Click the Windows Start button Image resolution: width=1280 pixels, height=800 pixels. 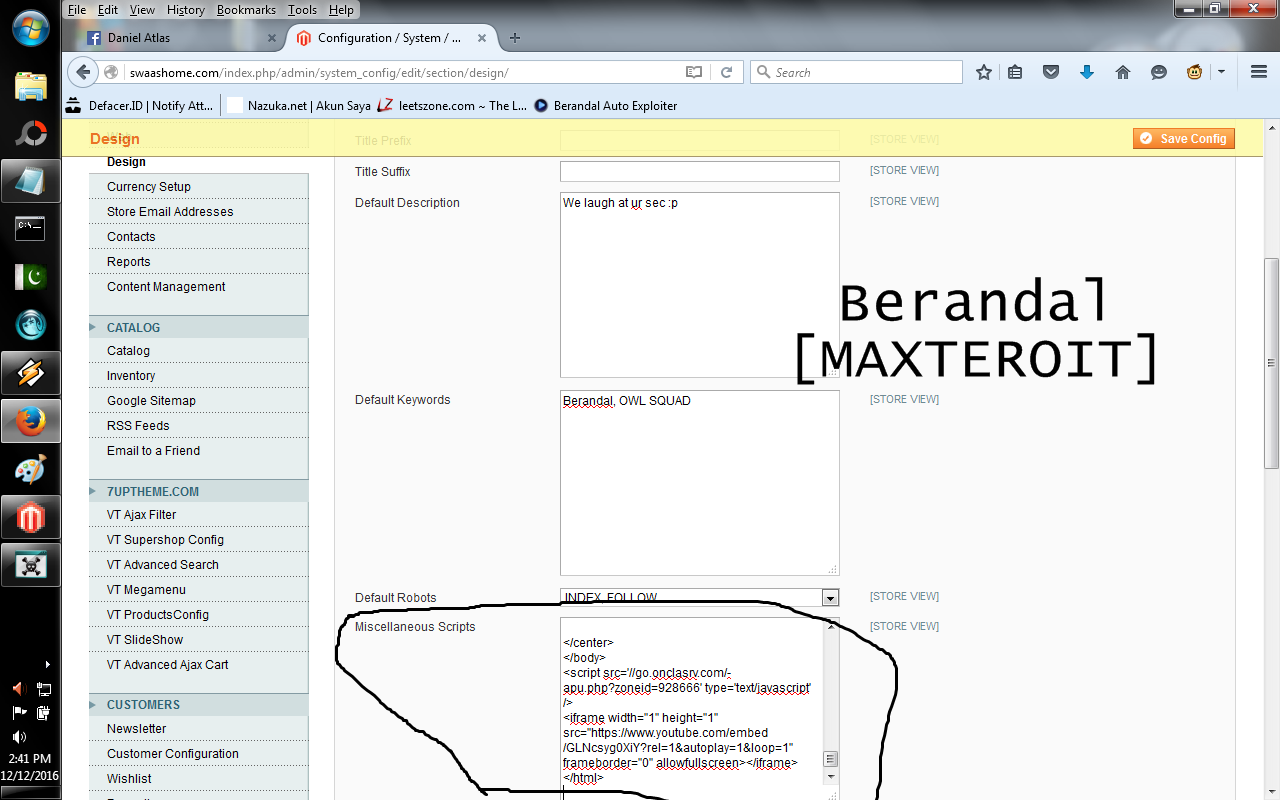[x=31, y=27]
